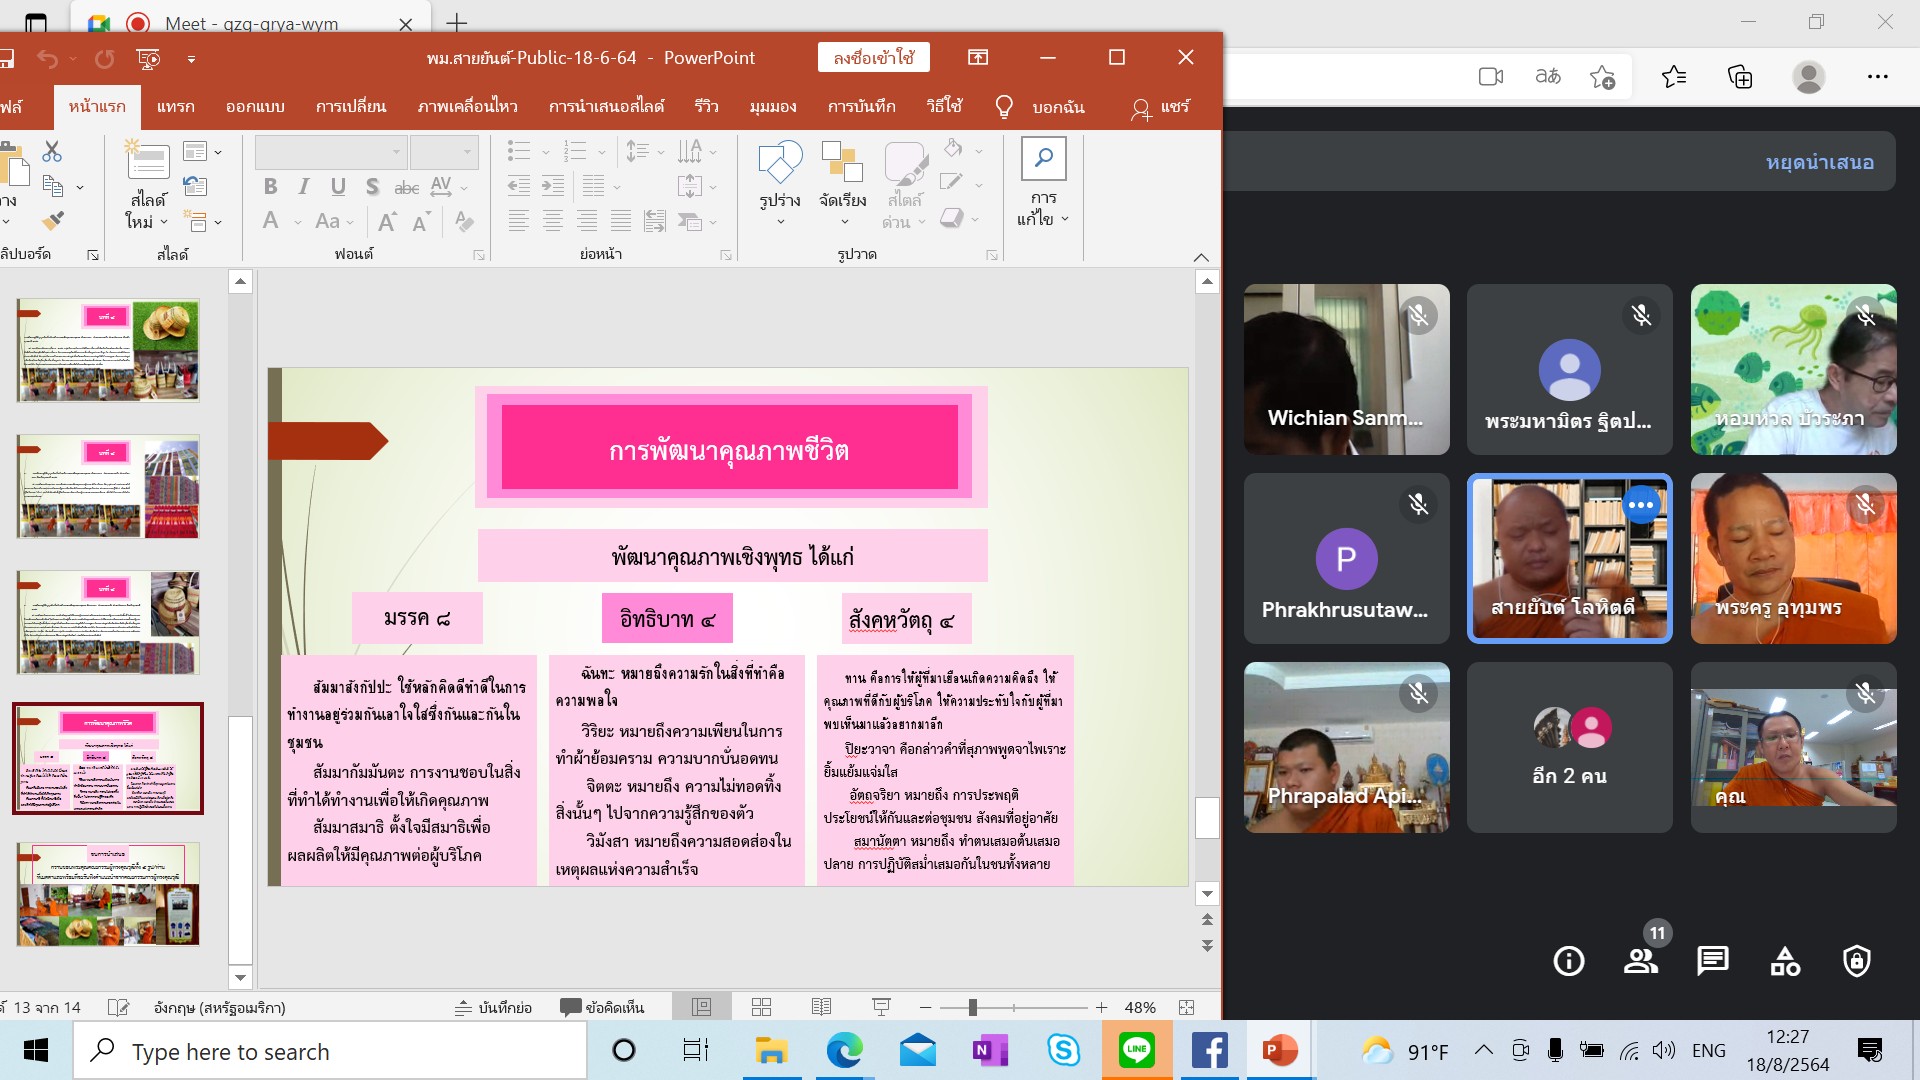Screen dimensions: 1920x1080
Task: Switch to Reading view icon
Action: click(821, 1007)
